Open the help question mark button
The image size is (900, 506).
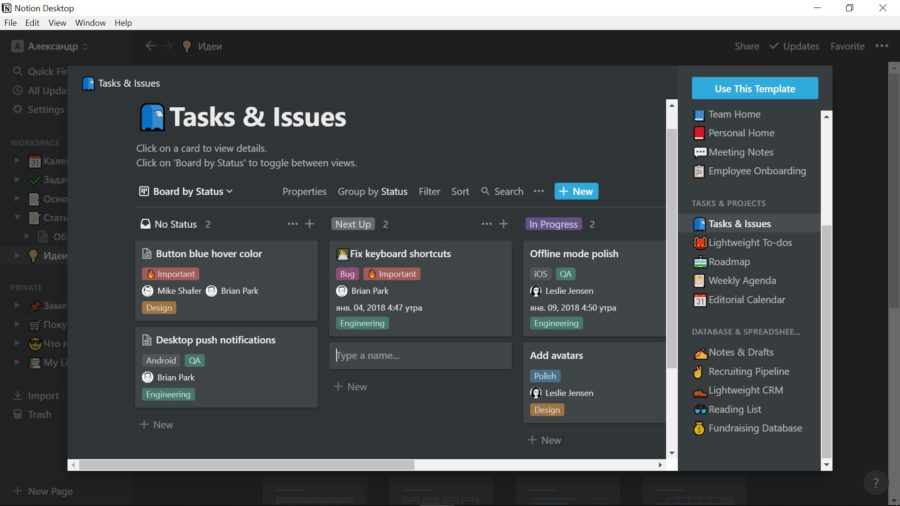[875, 483]
